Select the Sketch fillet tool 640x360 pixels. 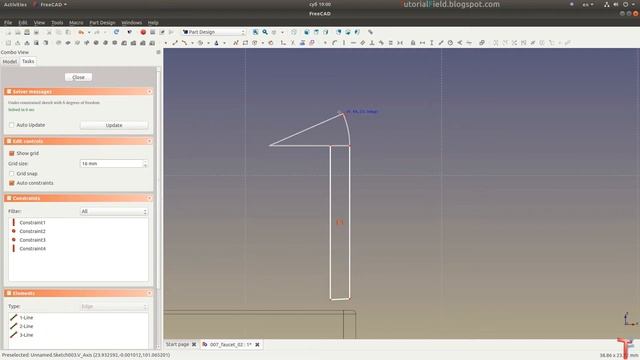[283, 43]
